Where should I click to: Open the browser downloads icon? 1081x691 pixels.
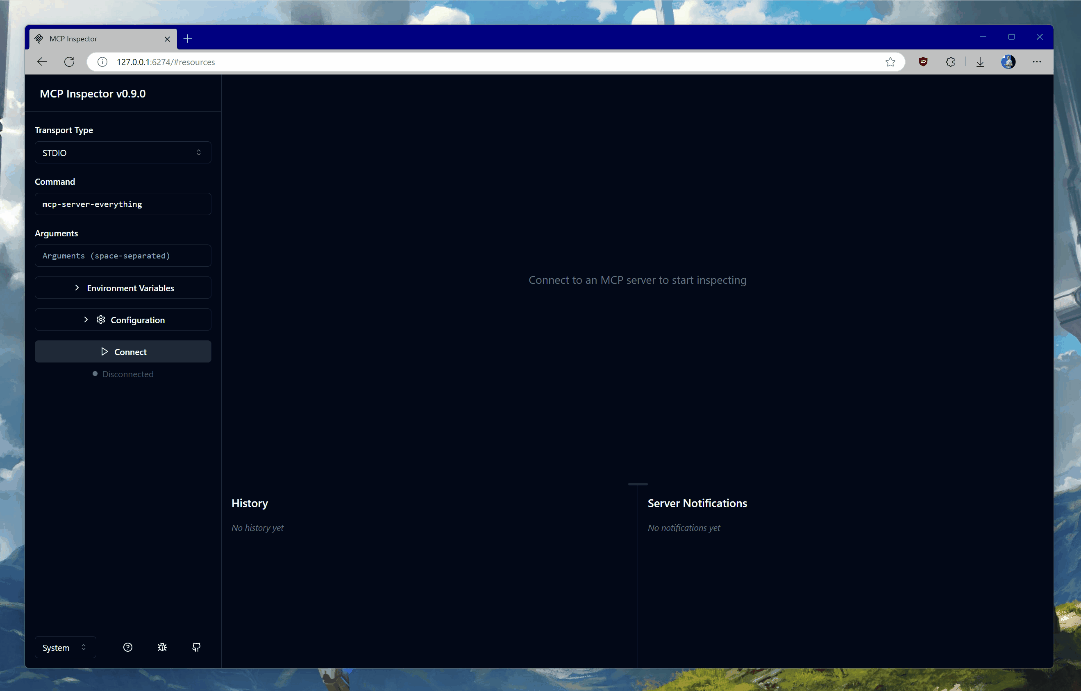point(979,61)
